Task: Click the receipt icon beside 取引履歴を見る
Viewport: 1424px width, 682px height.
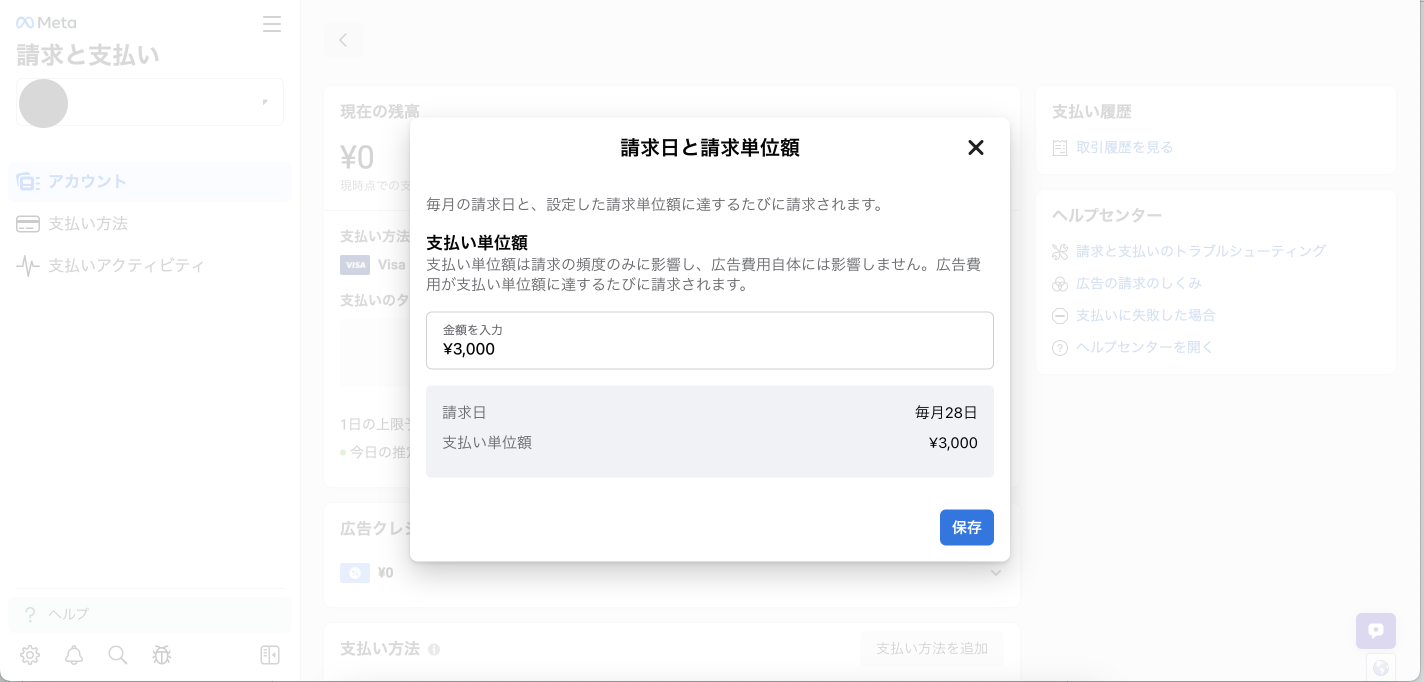Action: [1060, 148]
